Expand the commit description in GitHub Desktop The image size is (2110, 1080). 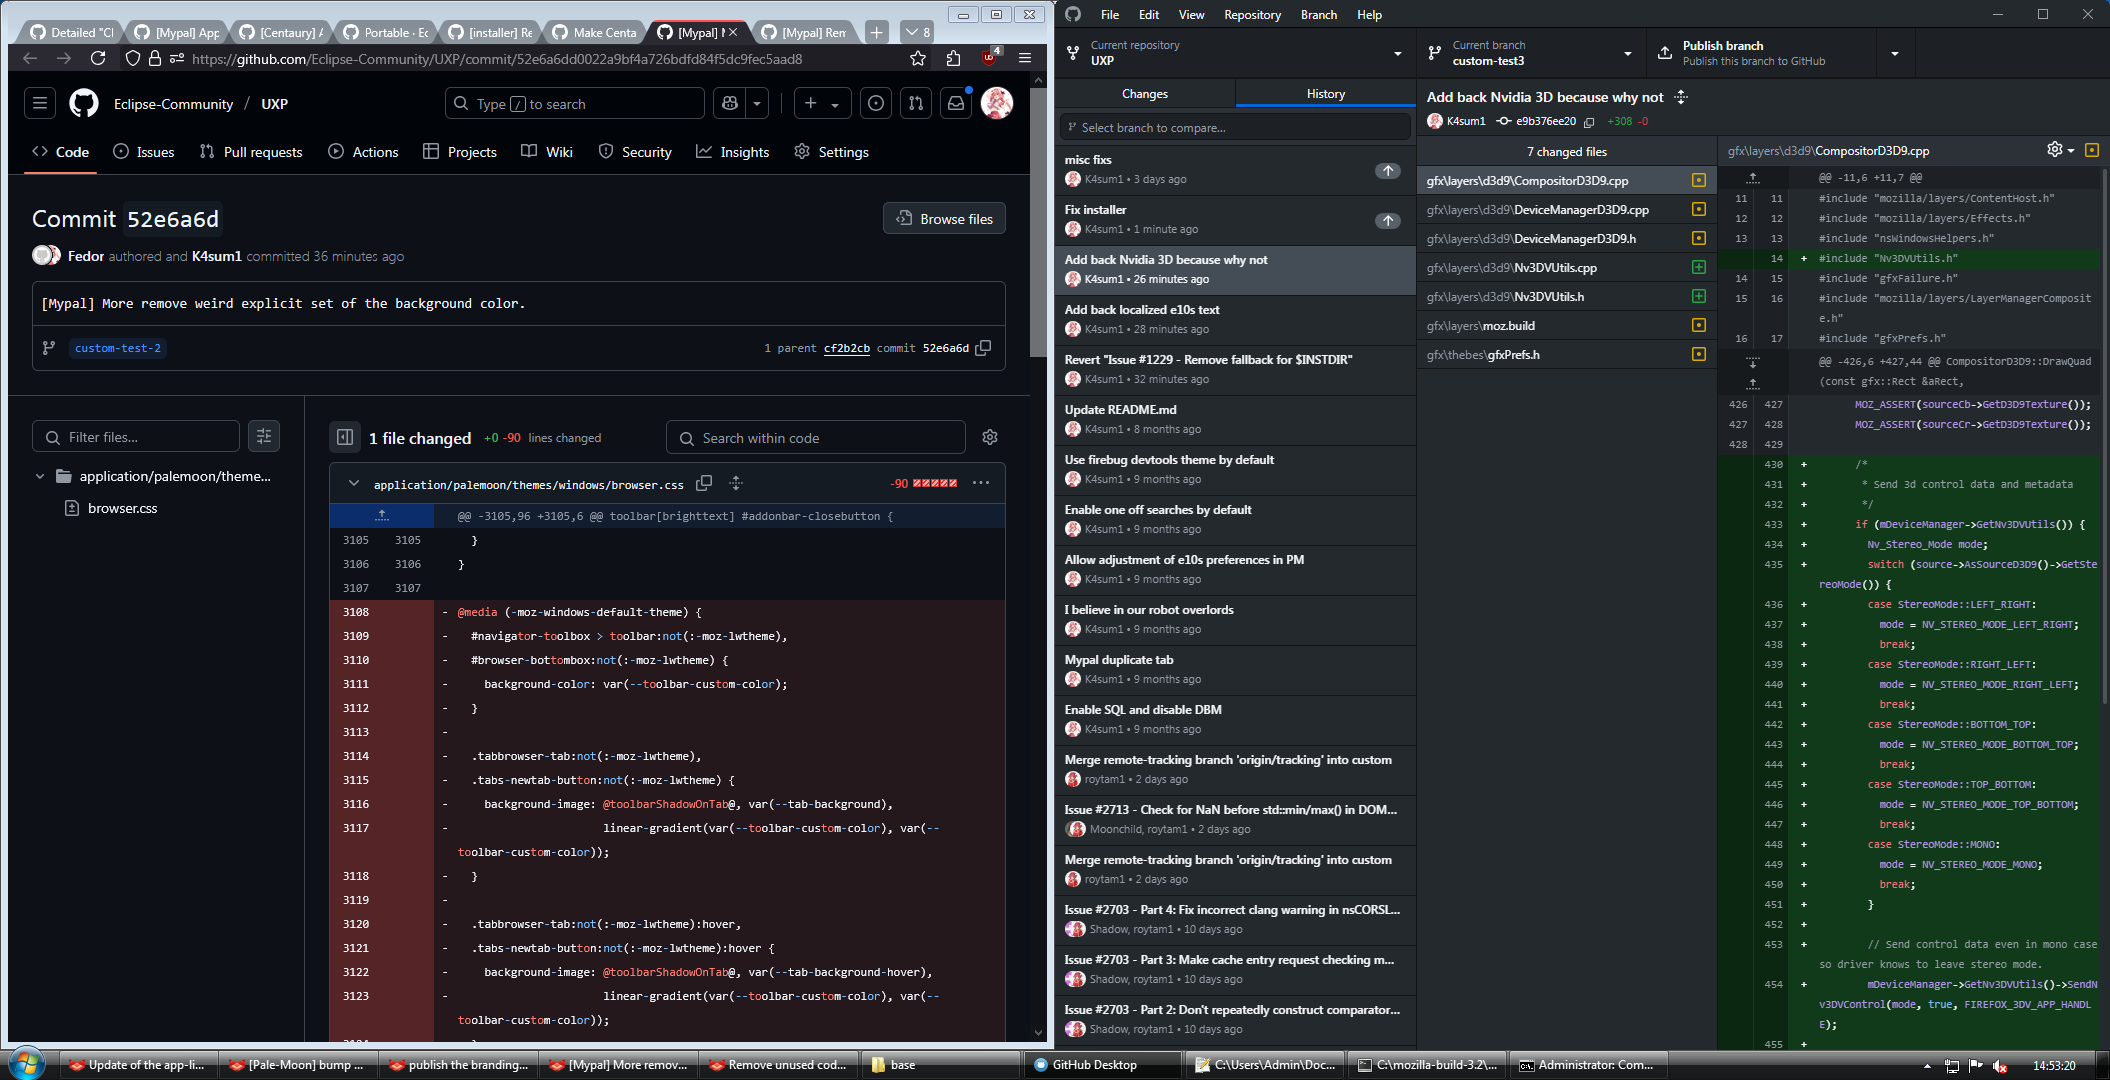coord(1681,97)
